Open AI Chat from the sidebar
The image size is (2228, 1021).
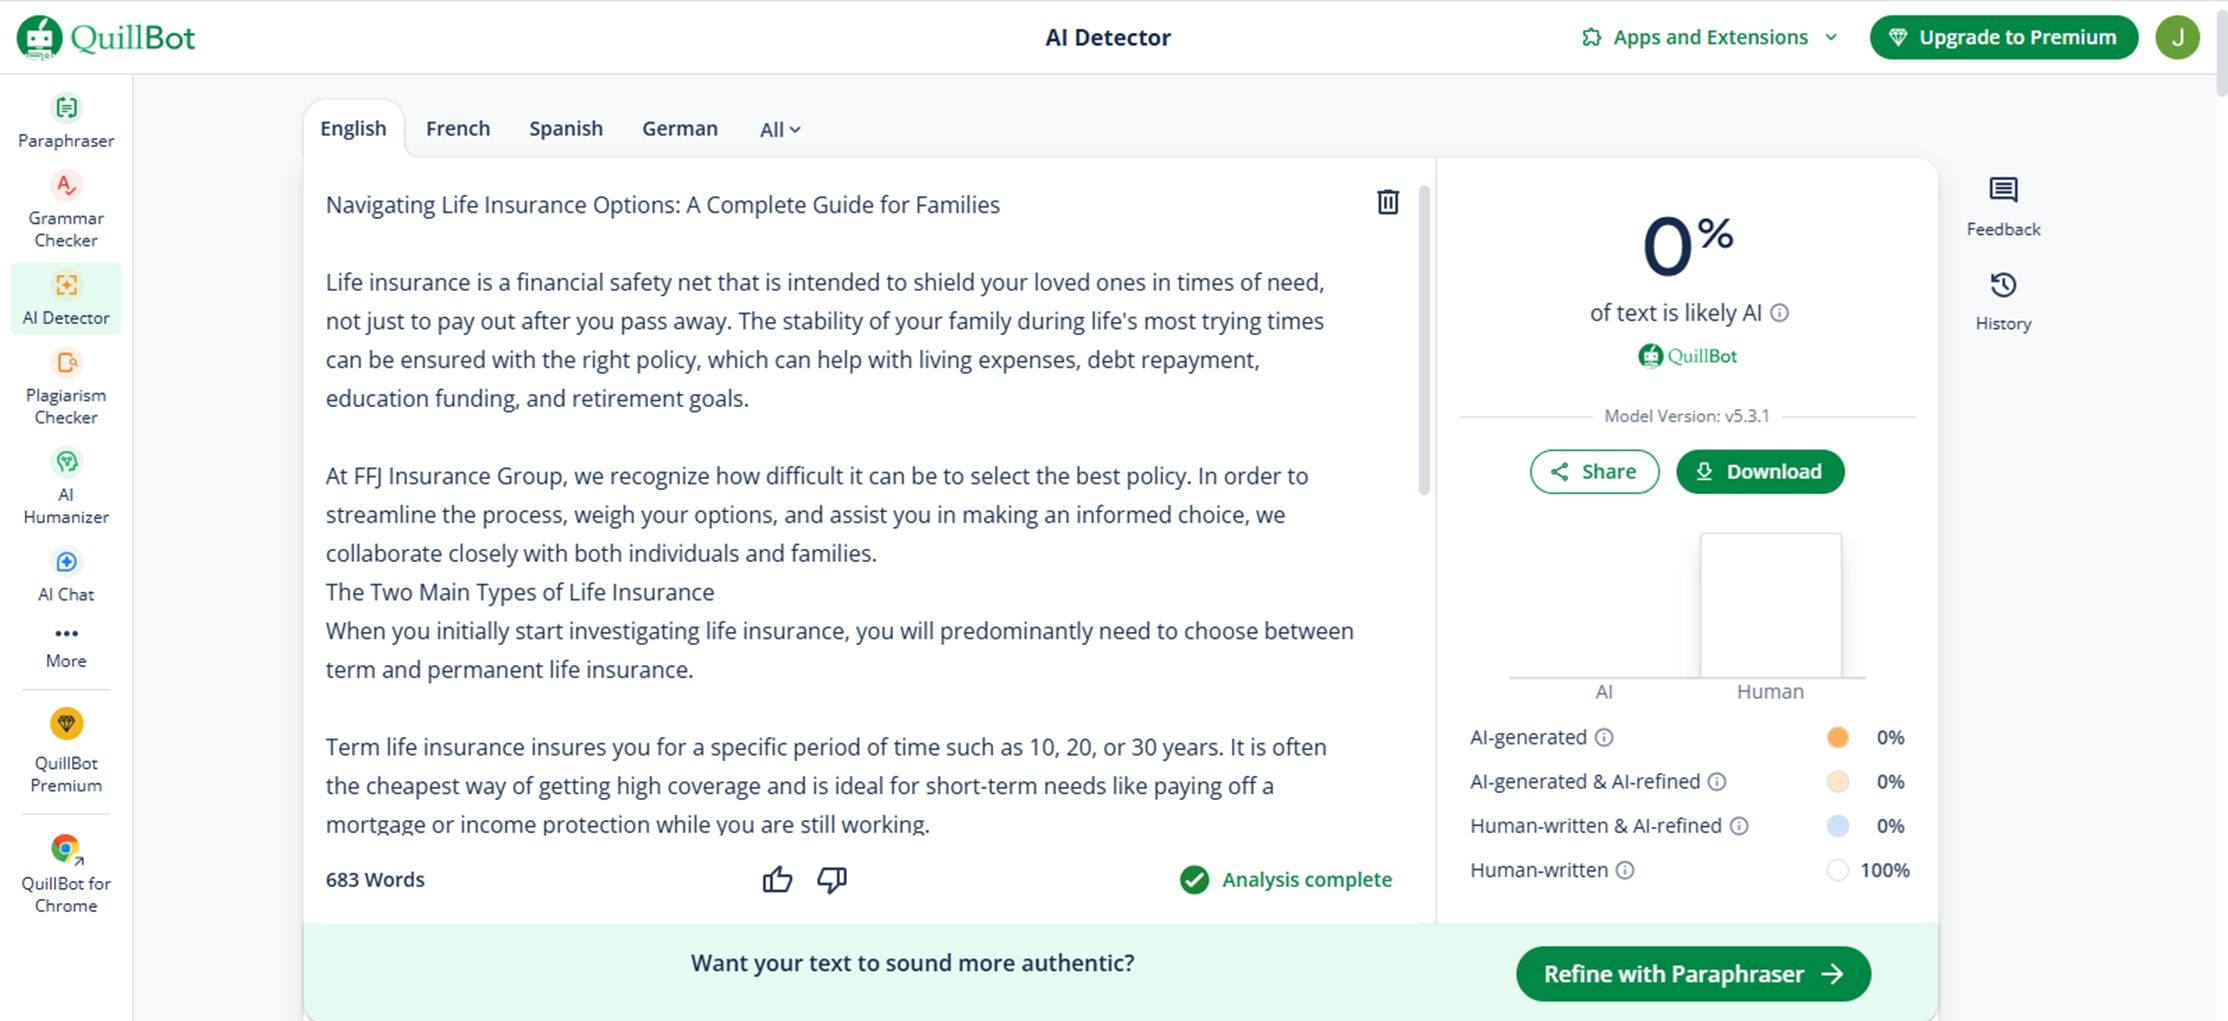66,576
